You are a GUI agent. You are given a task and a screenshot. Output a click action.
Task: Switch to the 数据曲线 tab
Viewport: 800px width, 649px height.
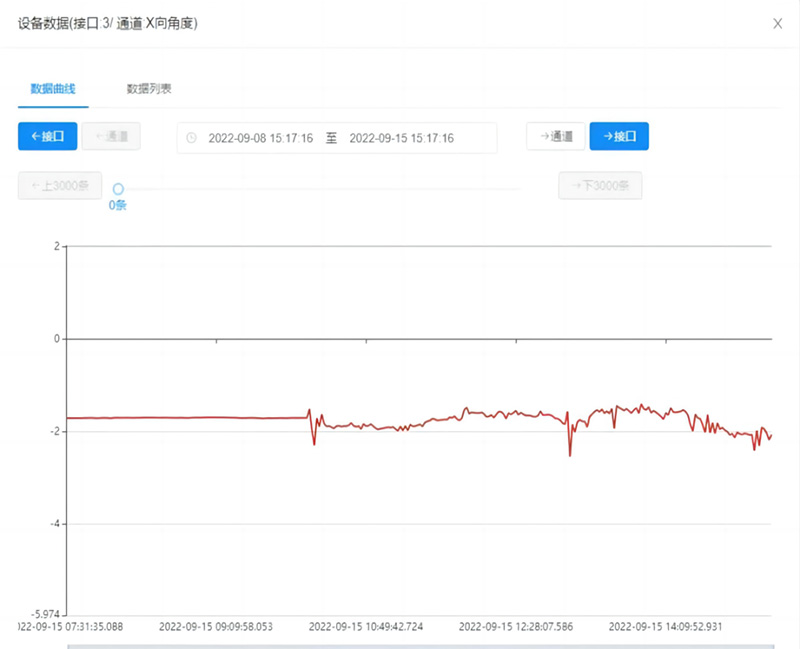click(x=53, y=88)
